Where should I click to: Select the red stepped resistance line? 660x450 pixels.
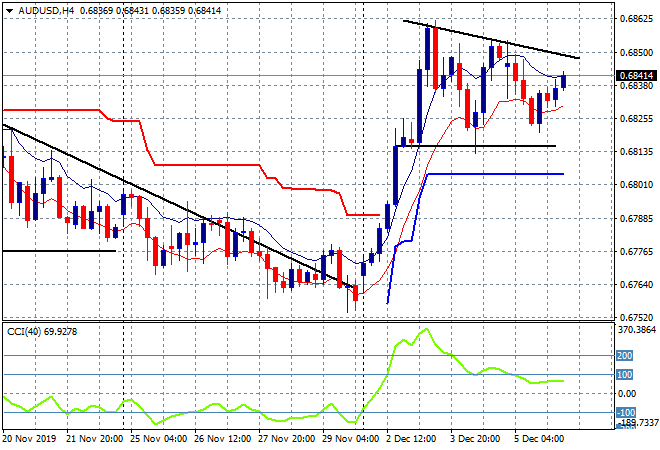206,165
